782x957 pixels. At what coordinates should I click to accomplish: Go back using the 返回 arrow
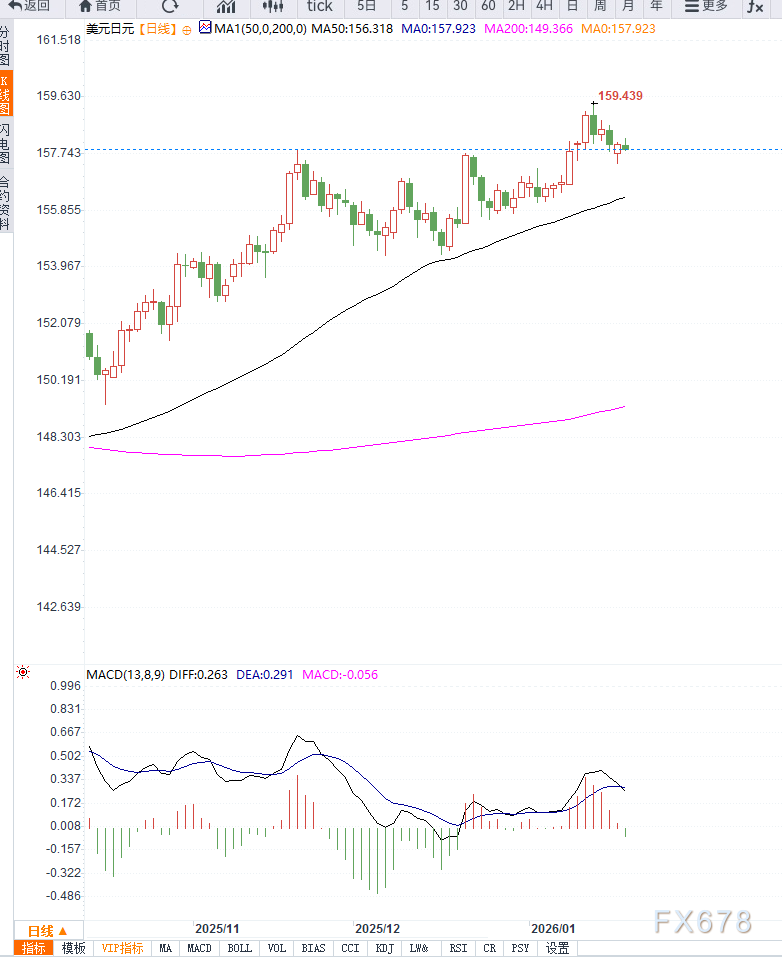coord(29,6)
